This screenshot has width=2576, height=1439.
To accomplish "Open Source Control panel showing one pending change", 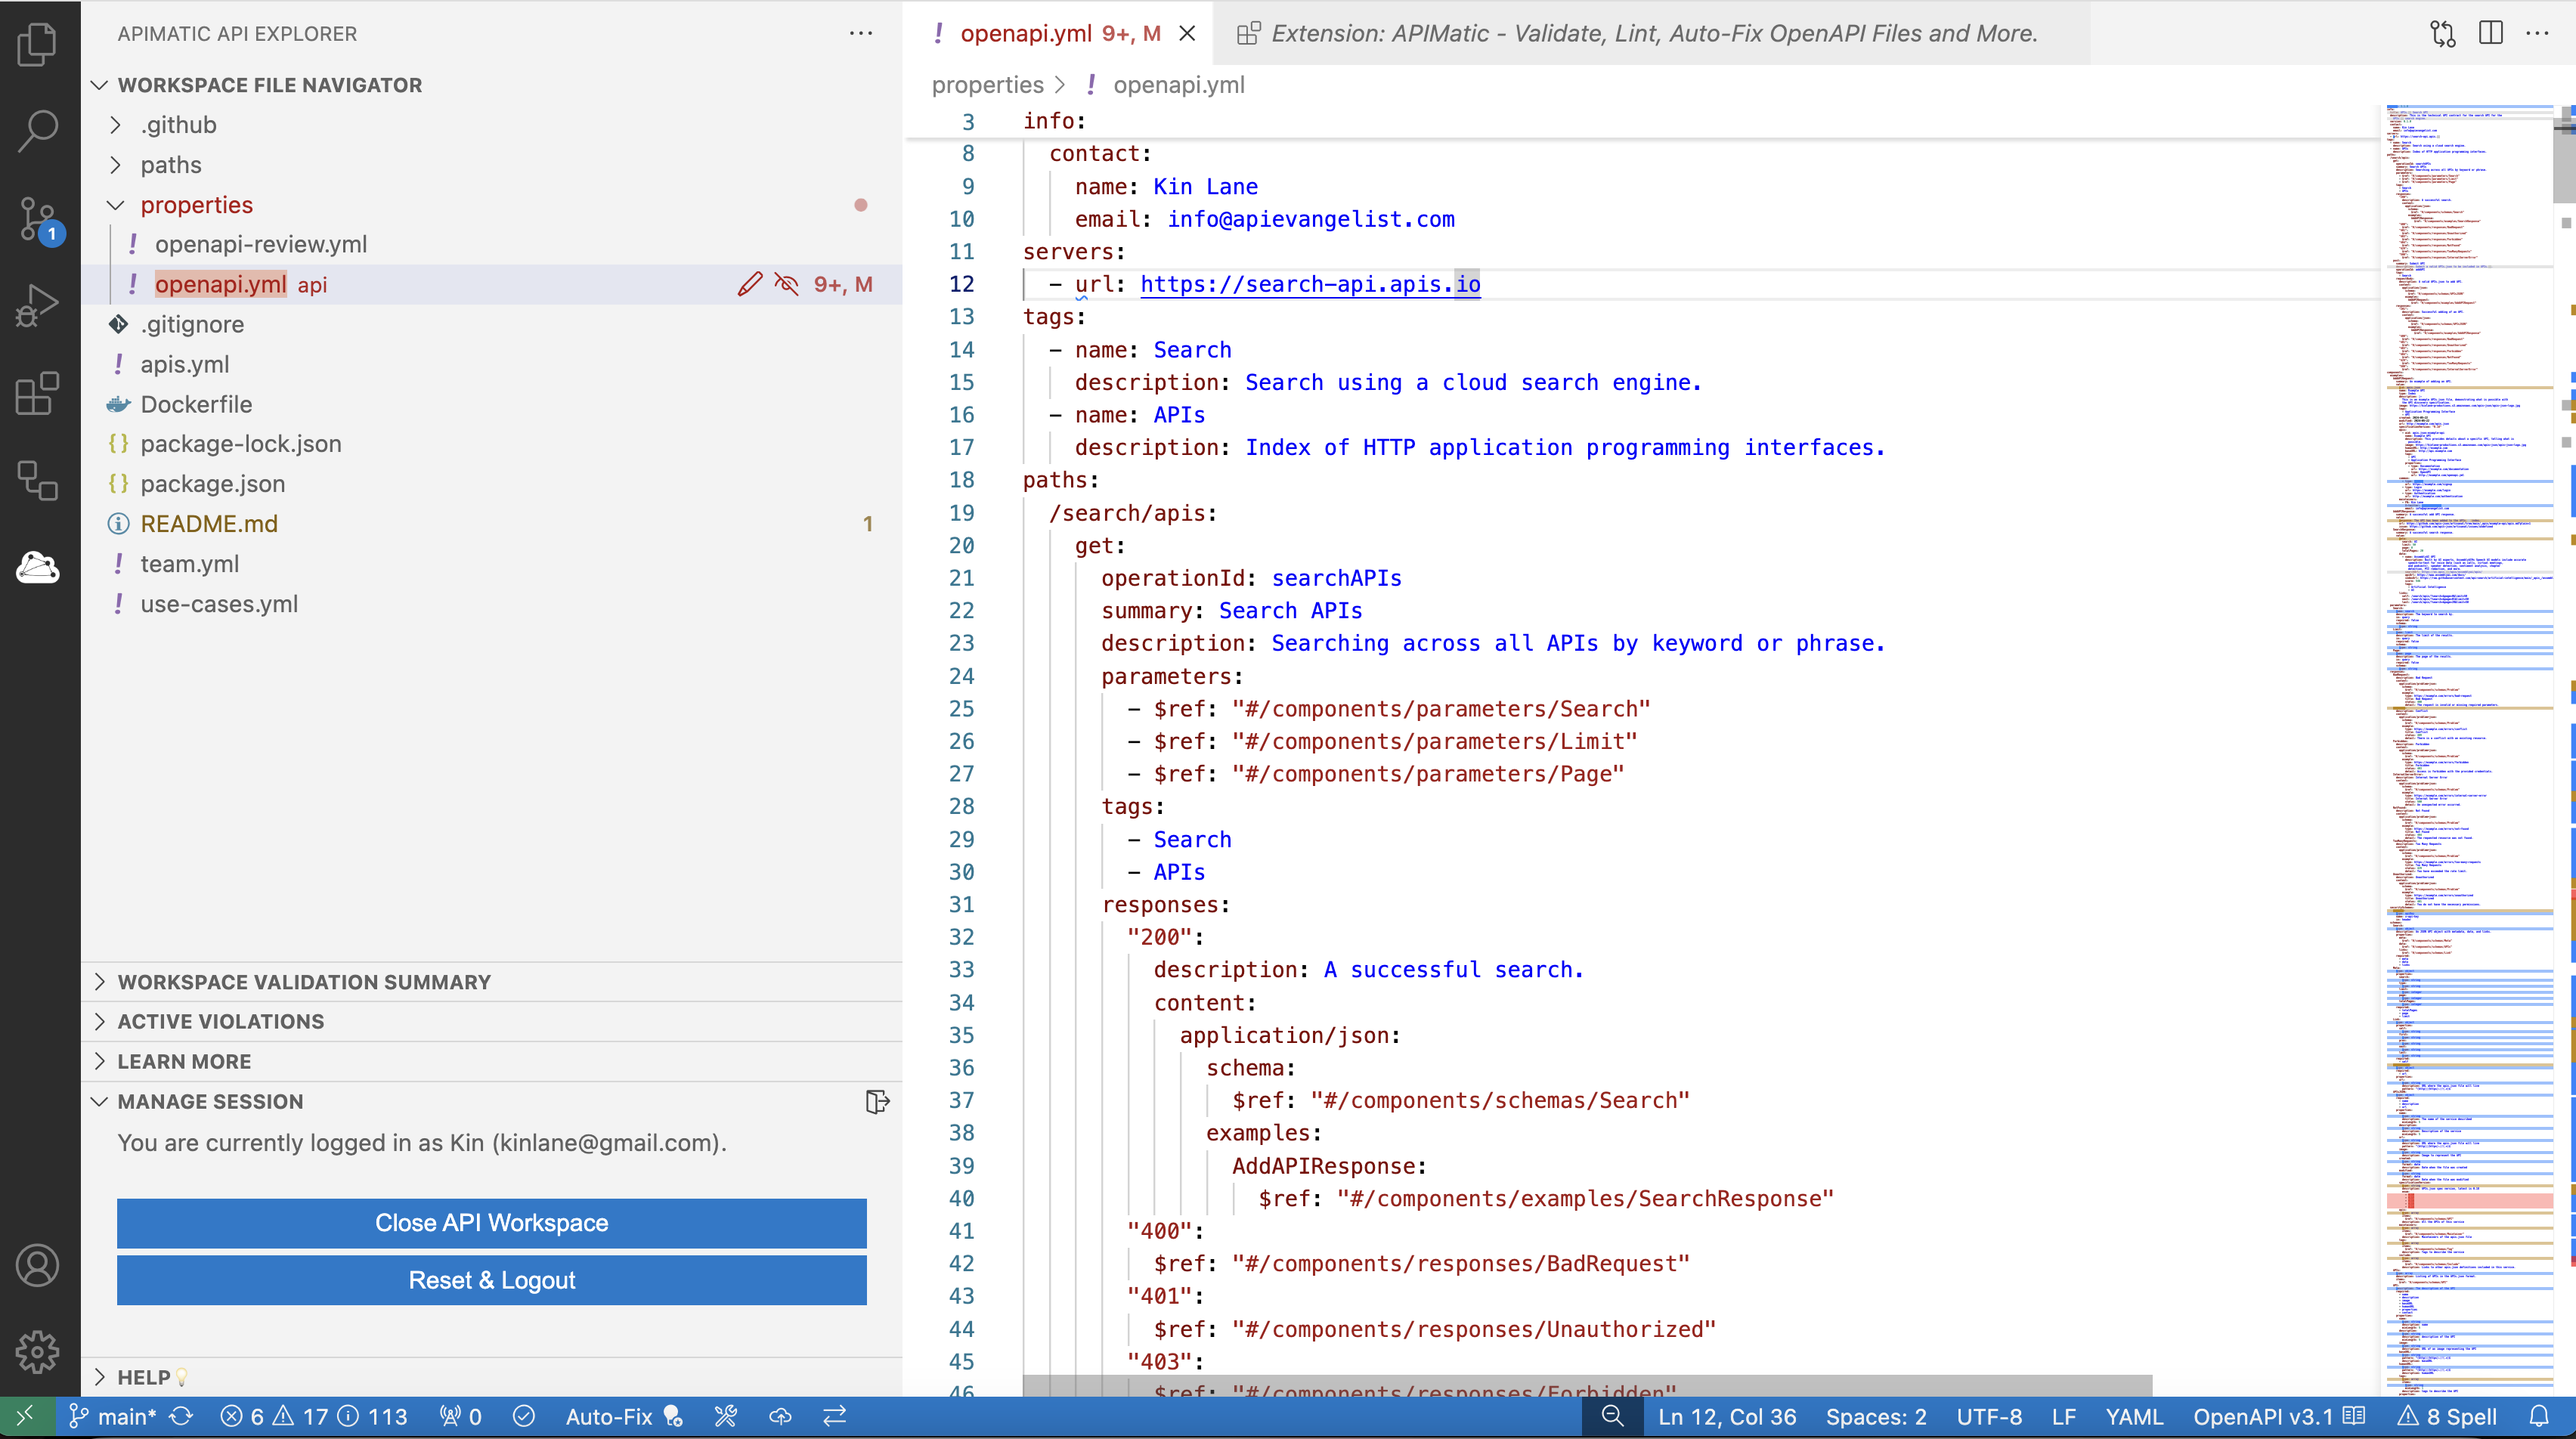I will point(37,217).
